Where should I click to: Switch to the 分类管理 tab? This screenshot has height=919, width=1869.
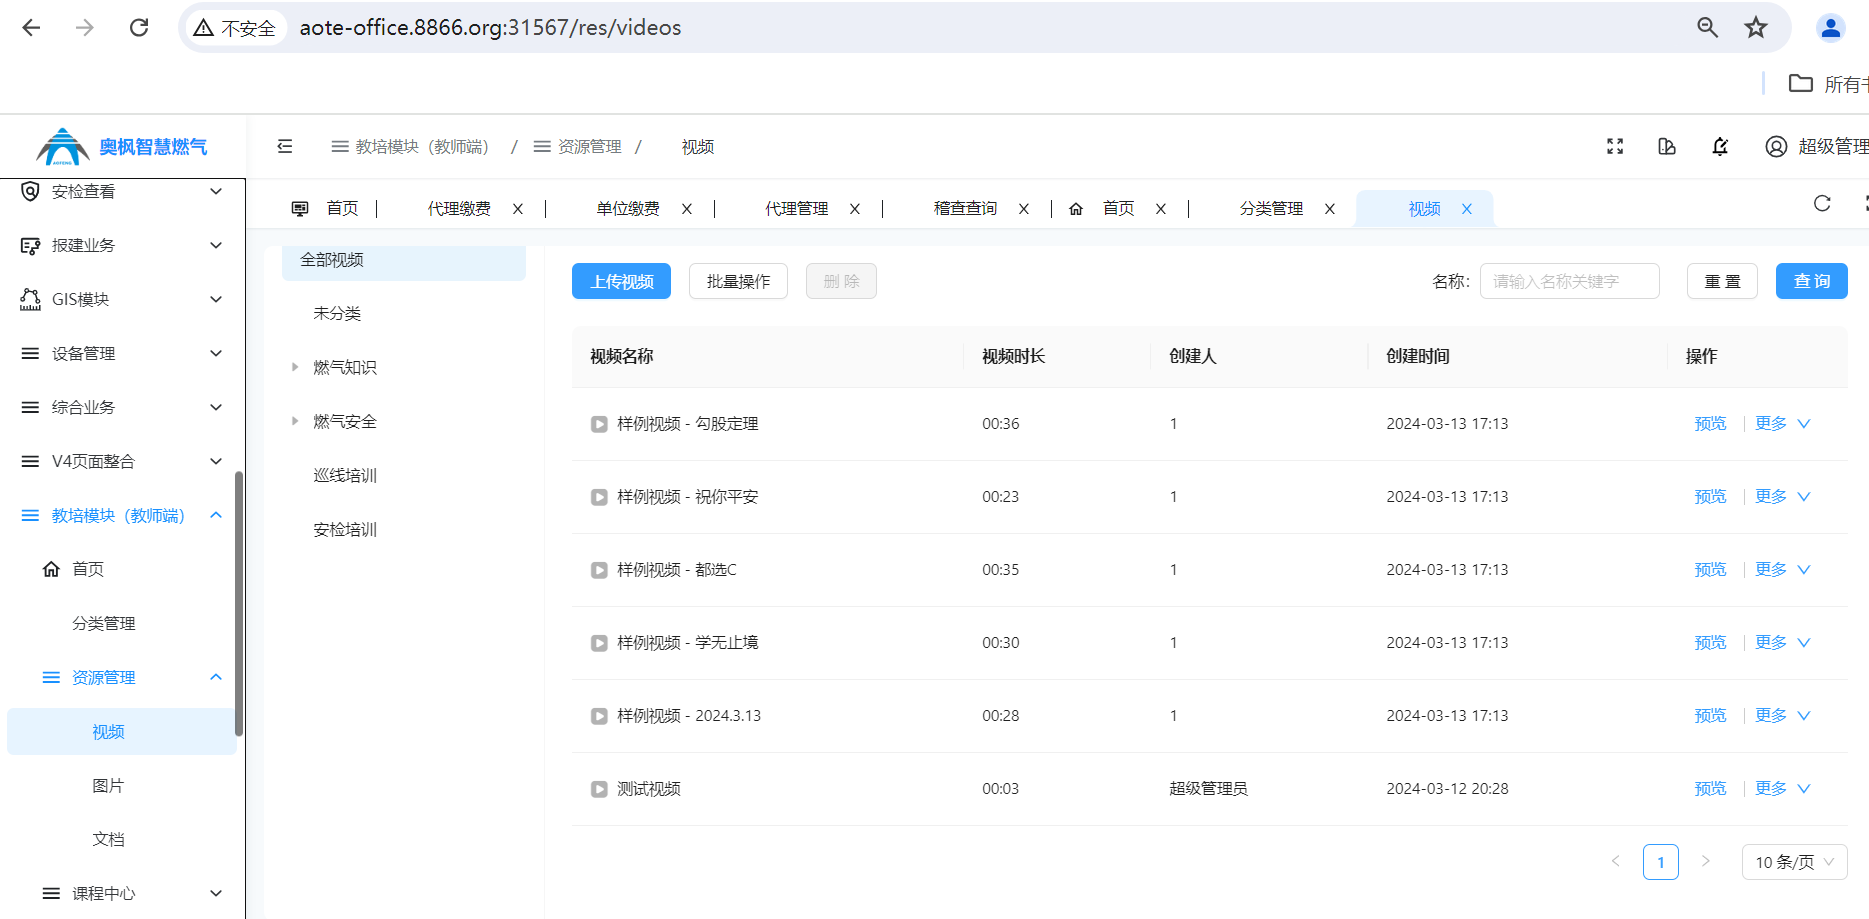(1271, 209)
